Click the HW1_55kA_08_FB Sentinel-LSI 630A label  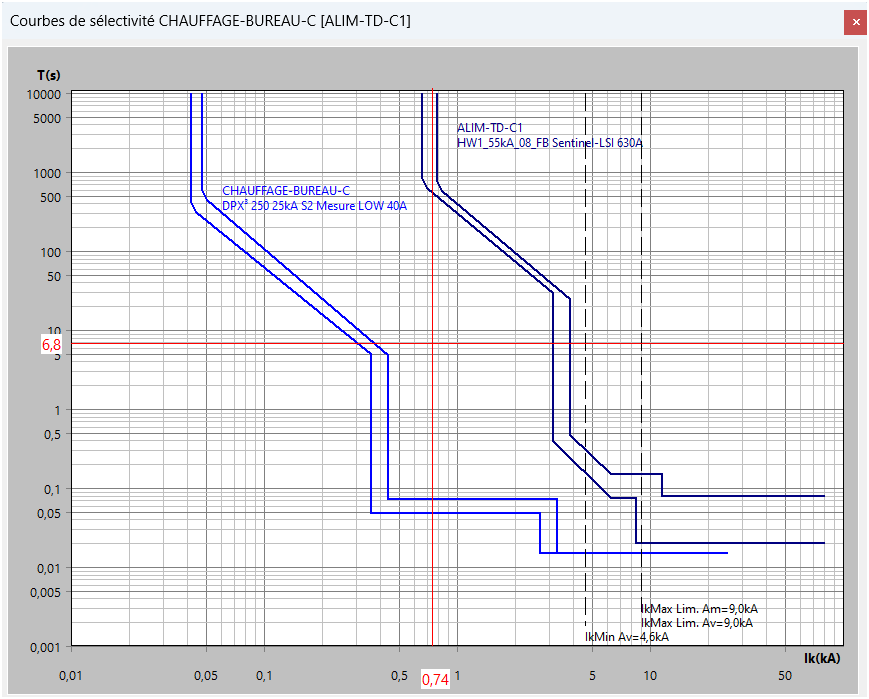pyautogui.click(x=549, y=143)
